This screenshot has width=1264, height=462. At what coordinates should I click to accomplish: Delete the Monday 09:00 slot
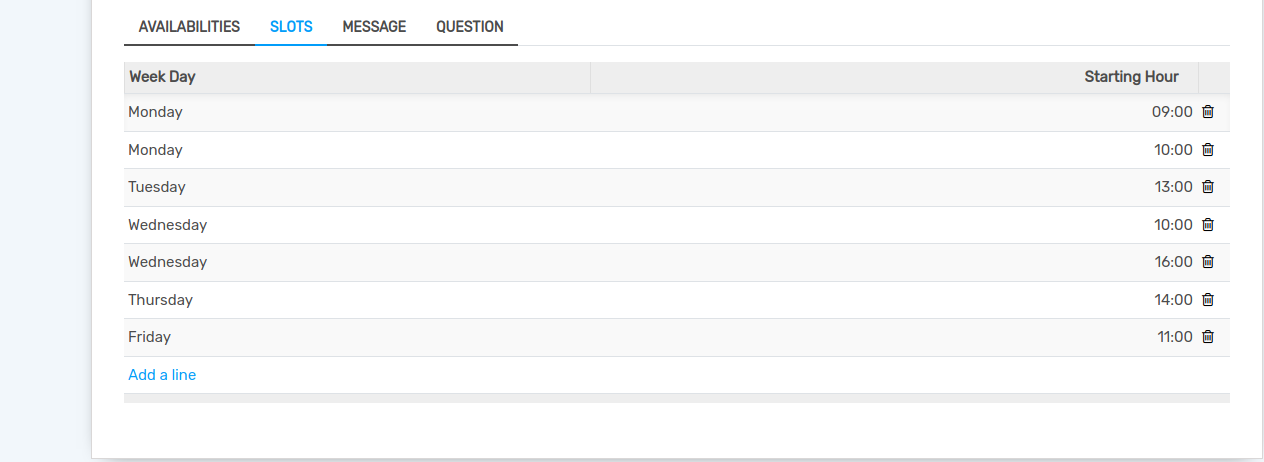pos(1207,112)
